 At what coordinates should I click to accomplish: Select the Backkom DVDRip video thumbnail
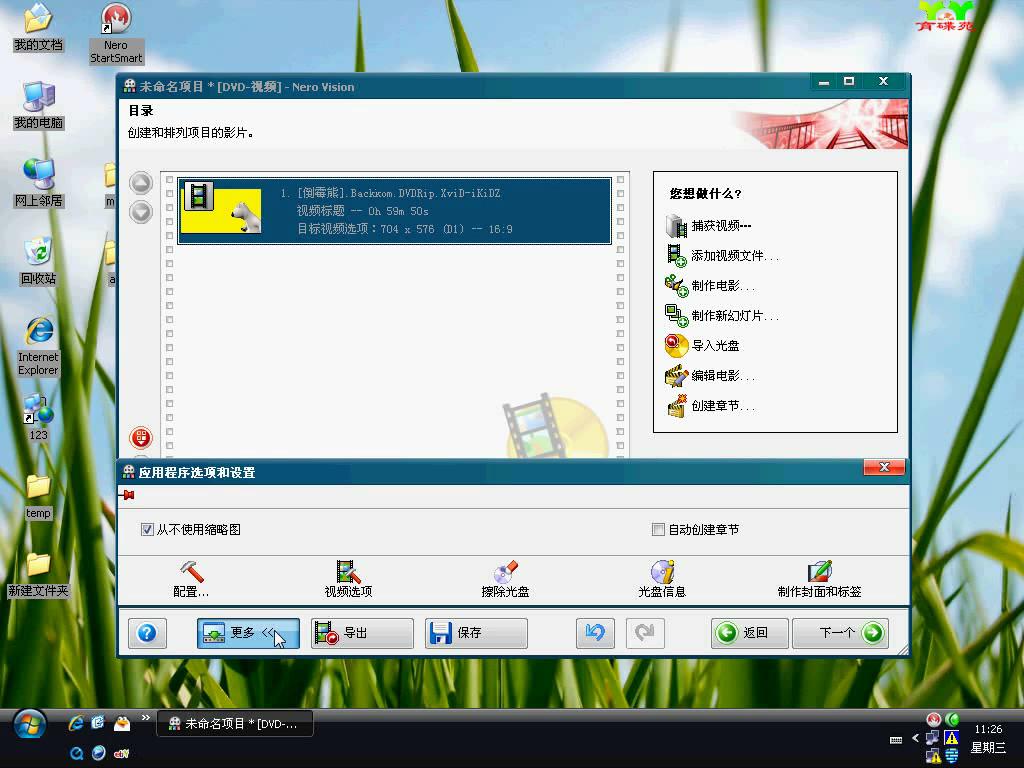222,210
